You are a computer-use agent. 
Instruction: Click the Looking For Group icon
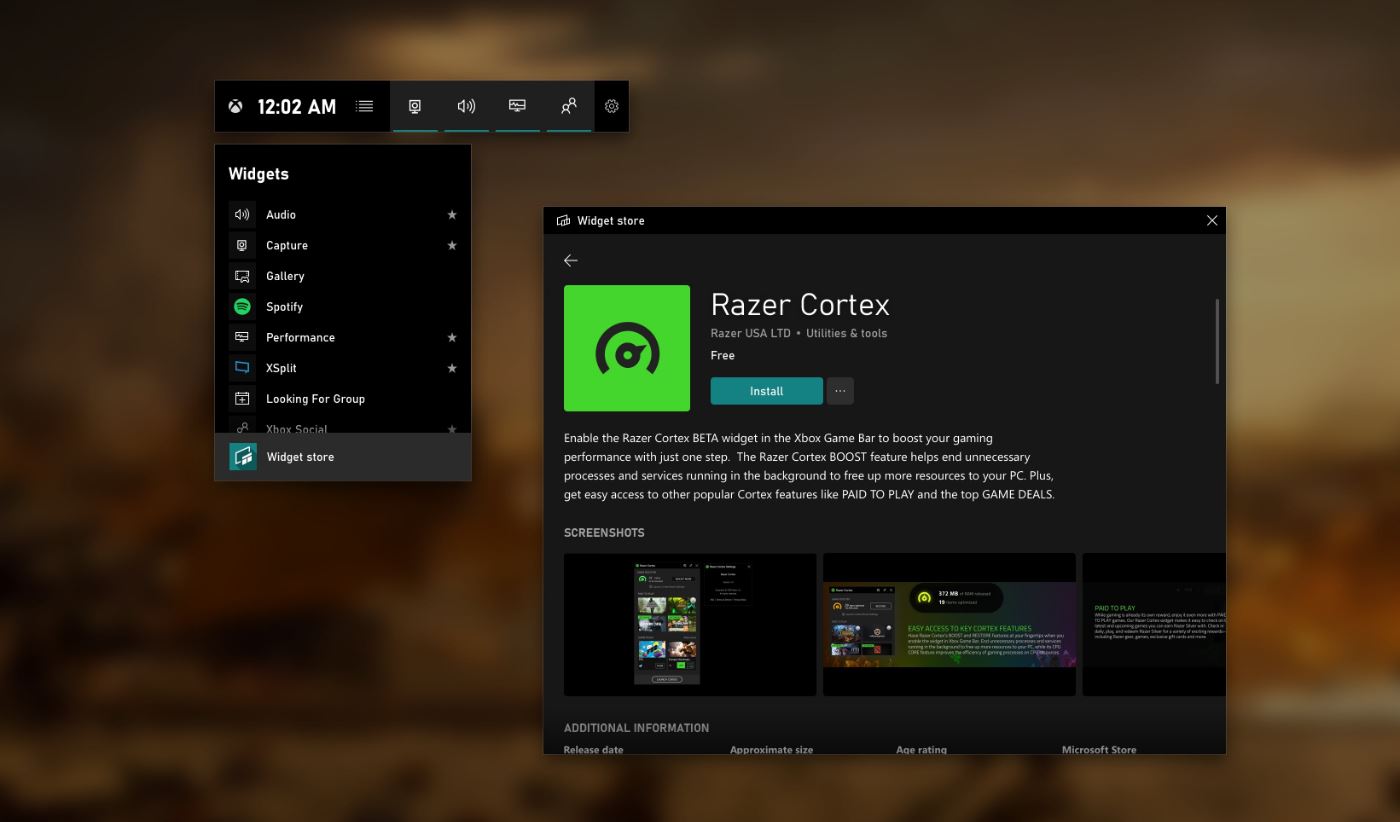tap(242, 399)
